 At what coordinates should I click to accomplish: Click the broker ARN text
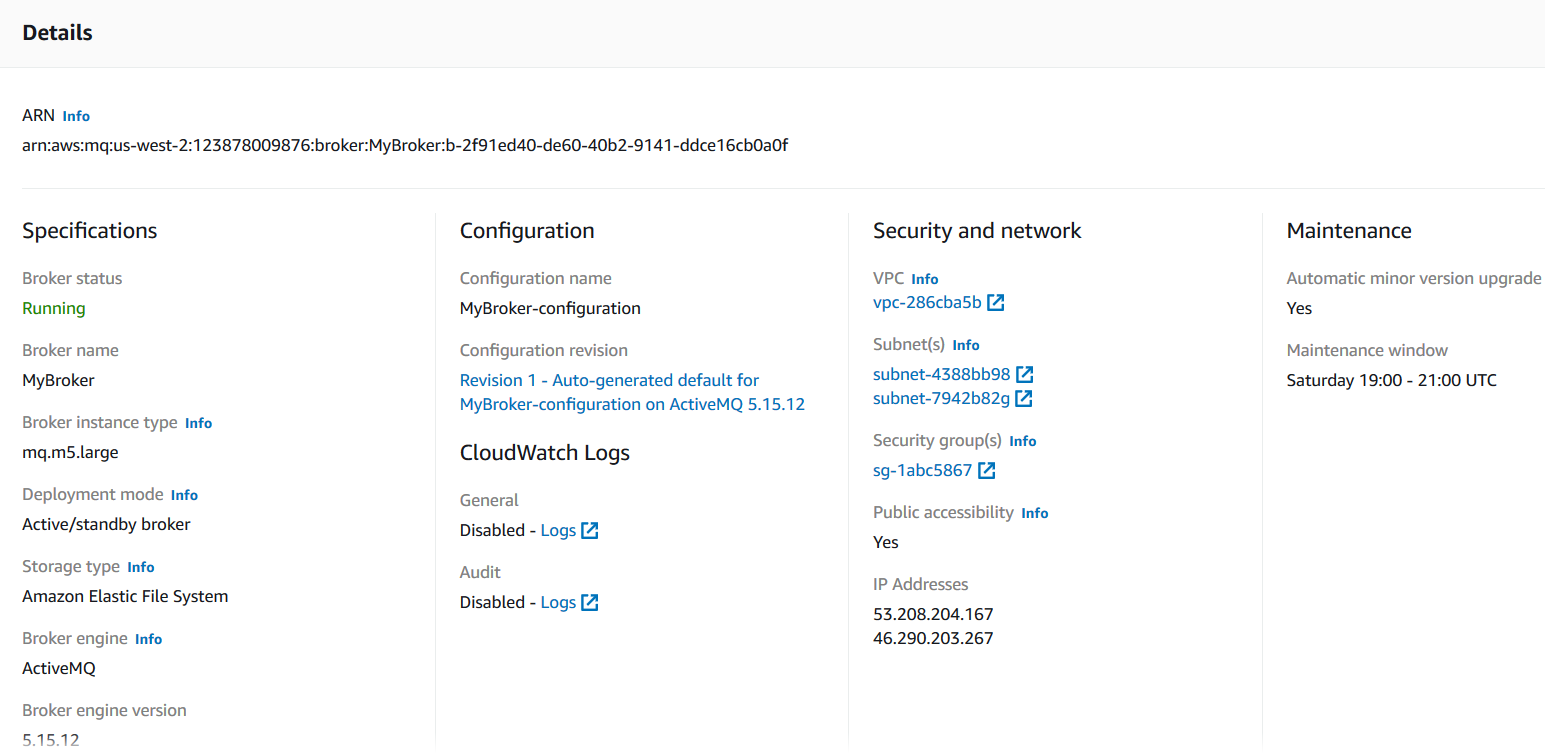pyautogui.click(x=405, y=146)
